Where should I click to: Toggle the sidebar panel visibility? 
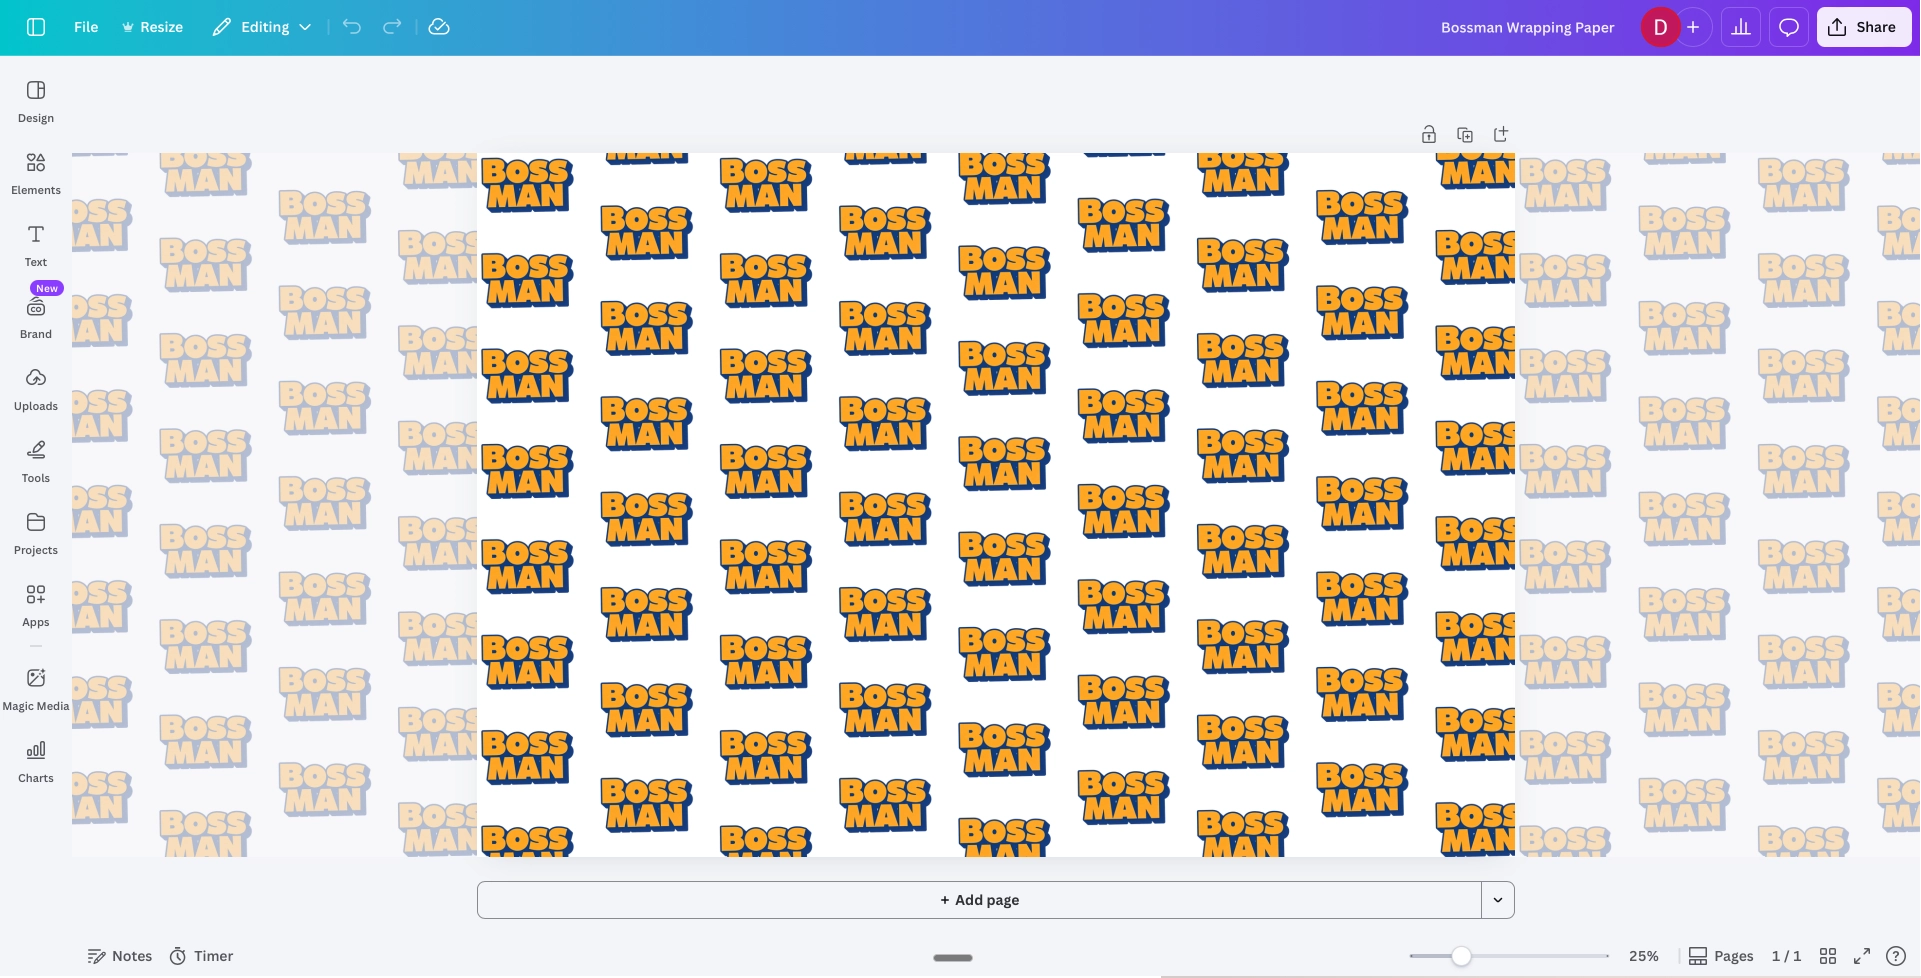click(36, 27)
